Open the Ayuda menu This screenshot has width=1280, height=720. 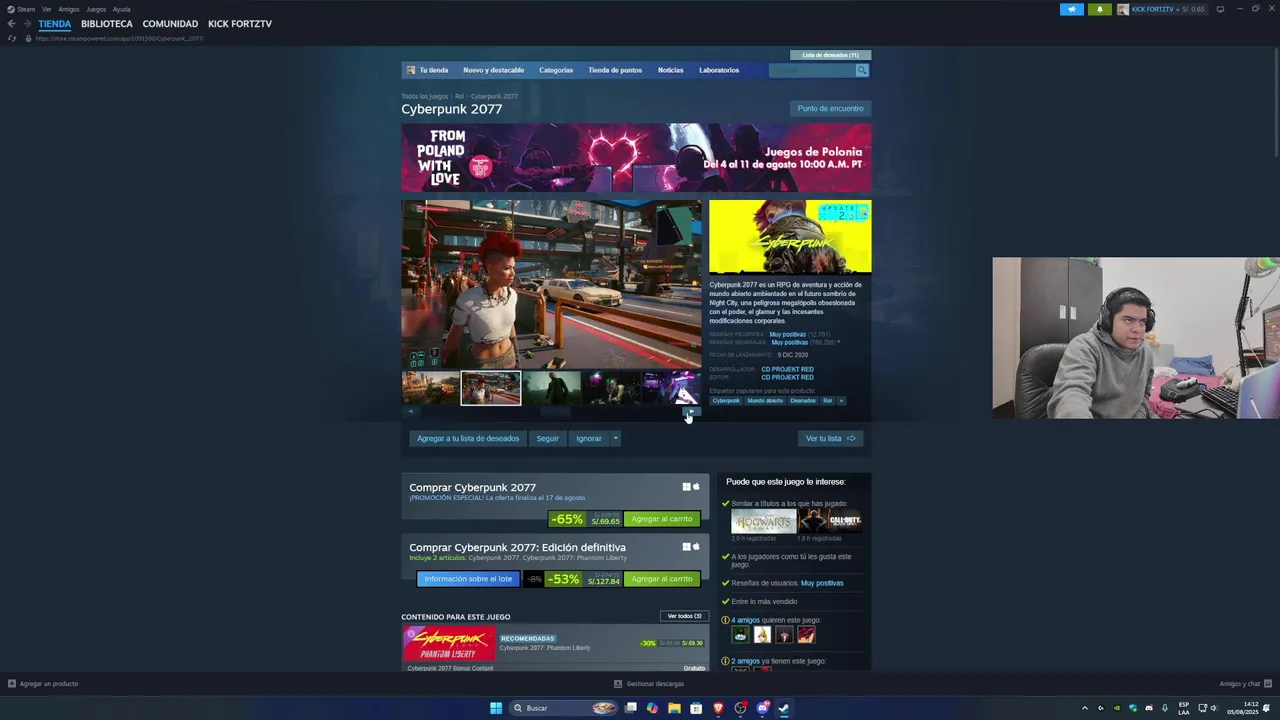tap(121, 9)
